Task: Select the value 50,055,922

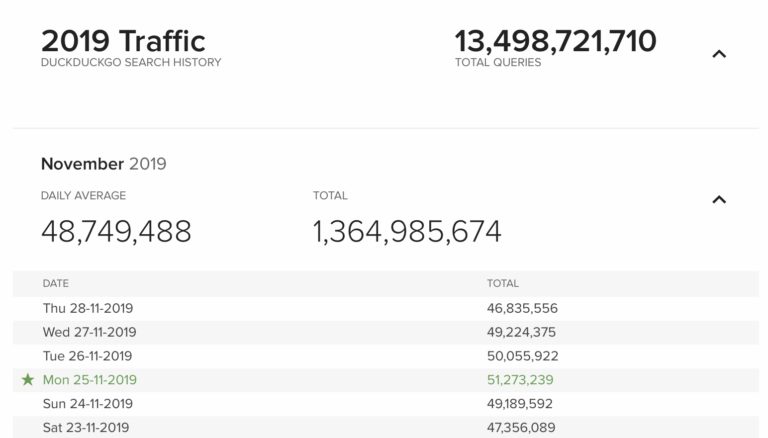Action: click(523, 356)
